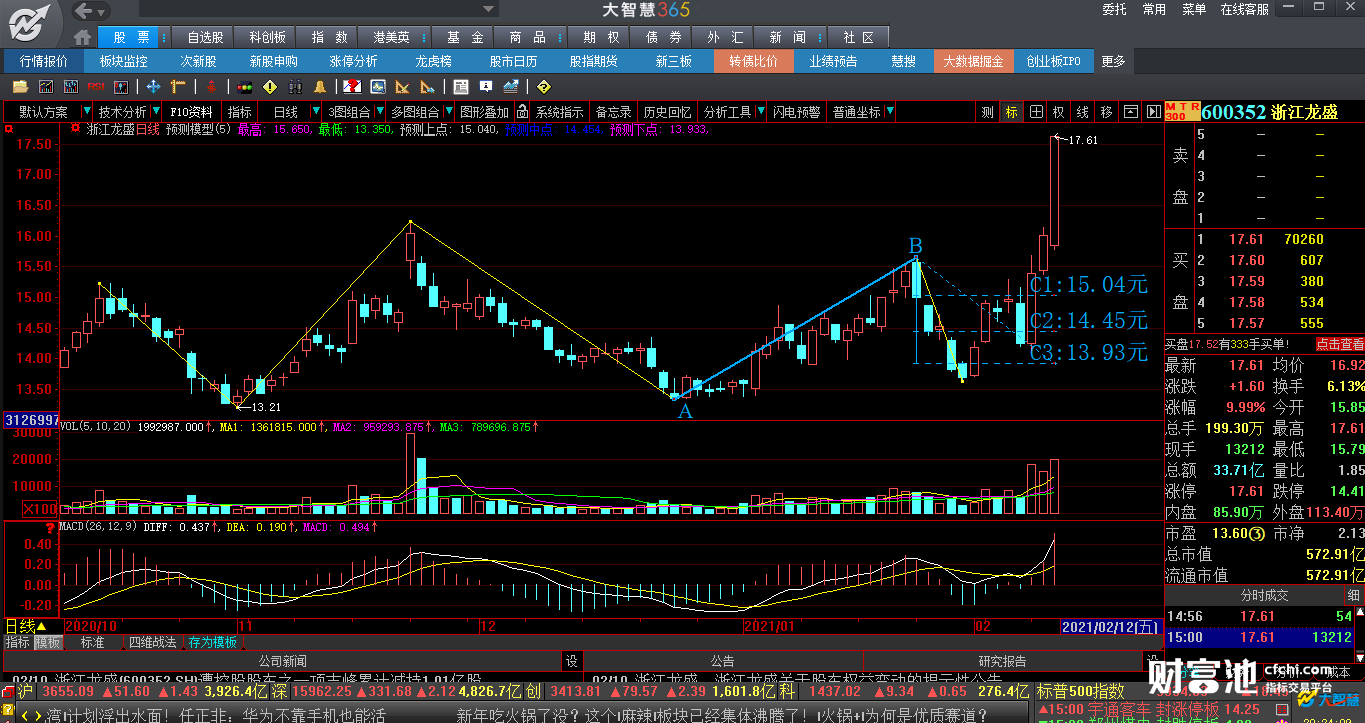The width and height of the screenshot is (1365, 723).
Task: Click the 更多 button after 创业板IPO
Action: pyautogui.click(x=1114, y=61)
